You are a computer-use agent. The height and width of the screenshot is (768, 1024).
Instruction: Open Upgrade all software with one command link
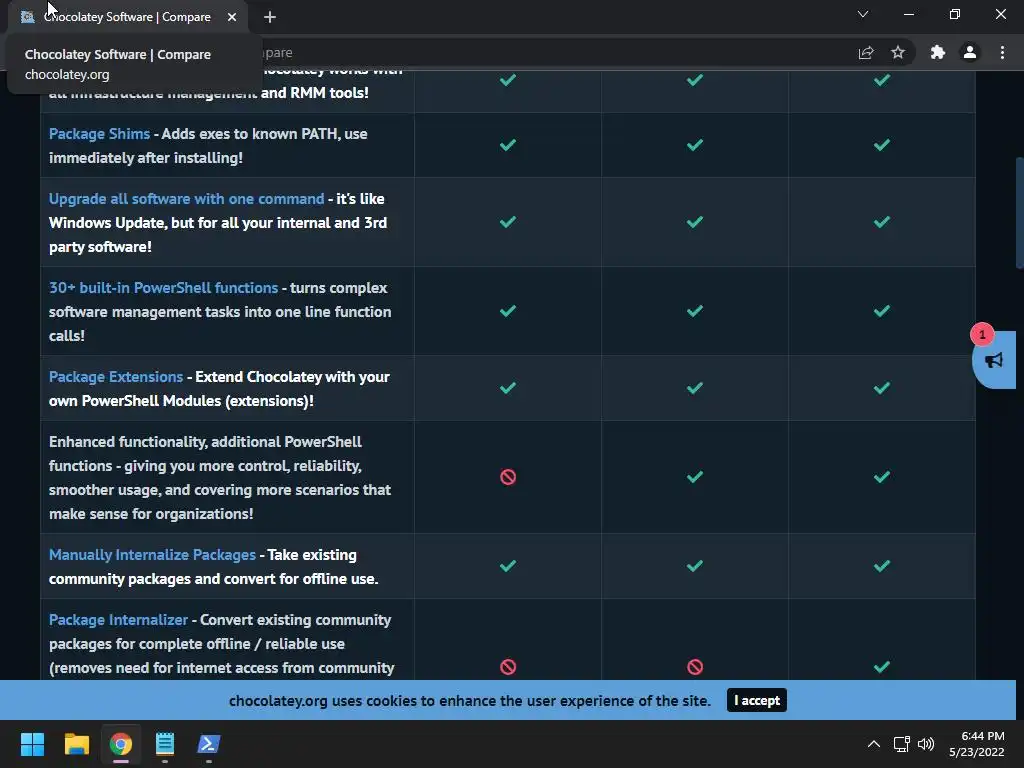coord(186,199)
